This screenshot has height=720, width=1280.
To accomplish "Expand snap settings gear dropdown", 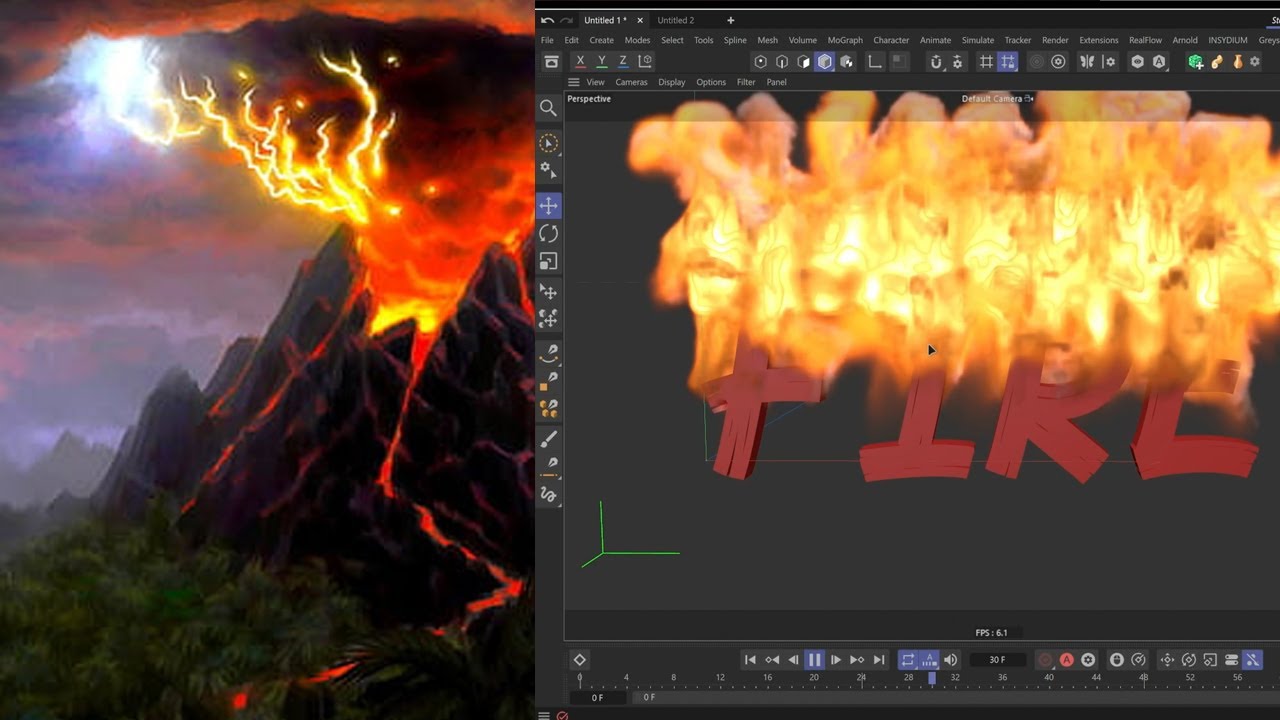I will click(x=958, y=62).
